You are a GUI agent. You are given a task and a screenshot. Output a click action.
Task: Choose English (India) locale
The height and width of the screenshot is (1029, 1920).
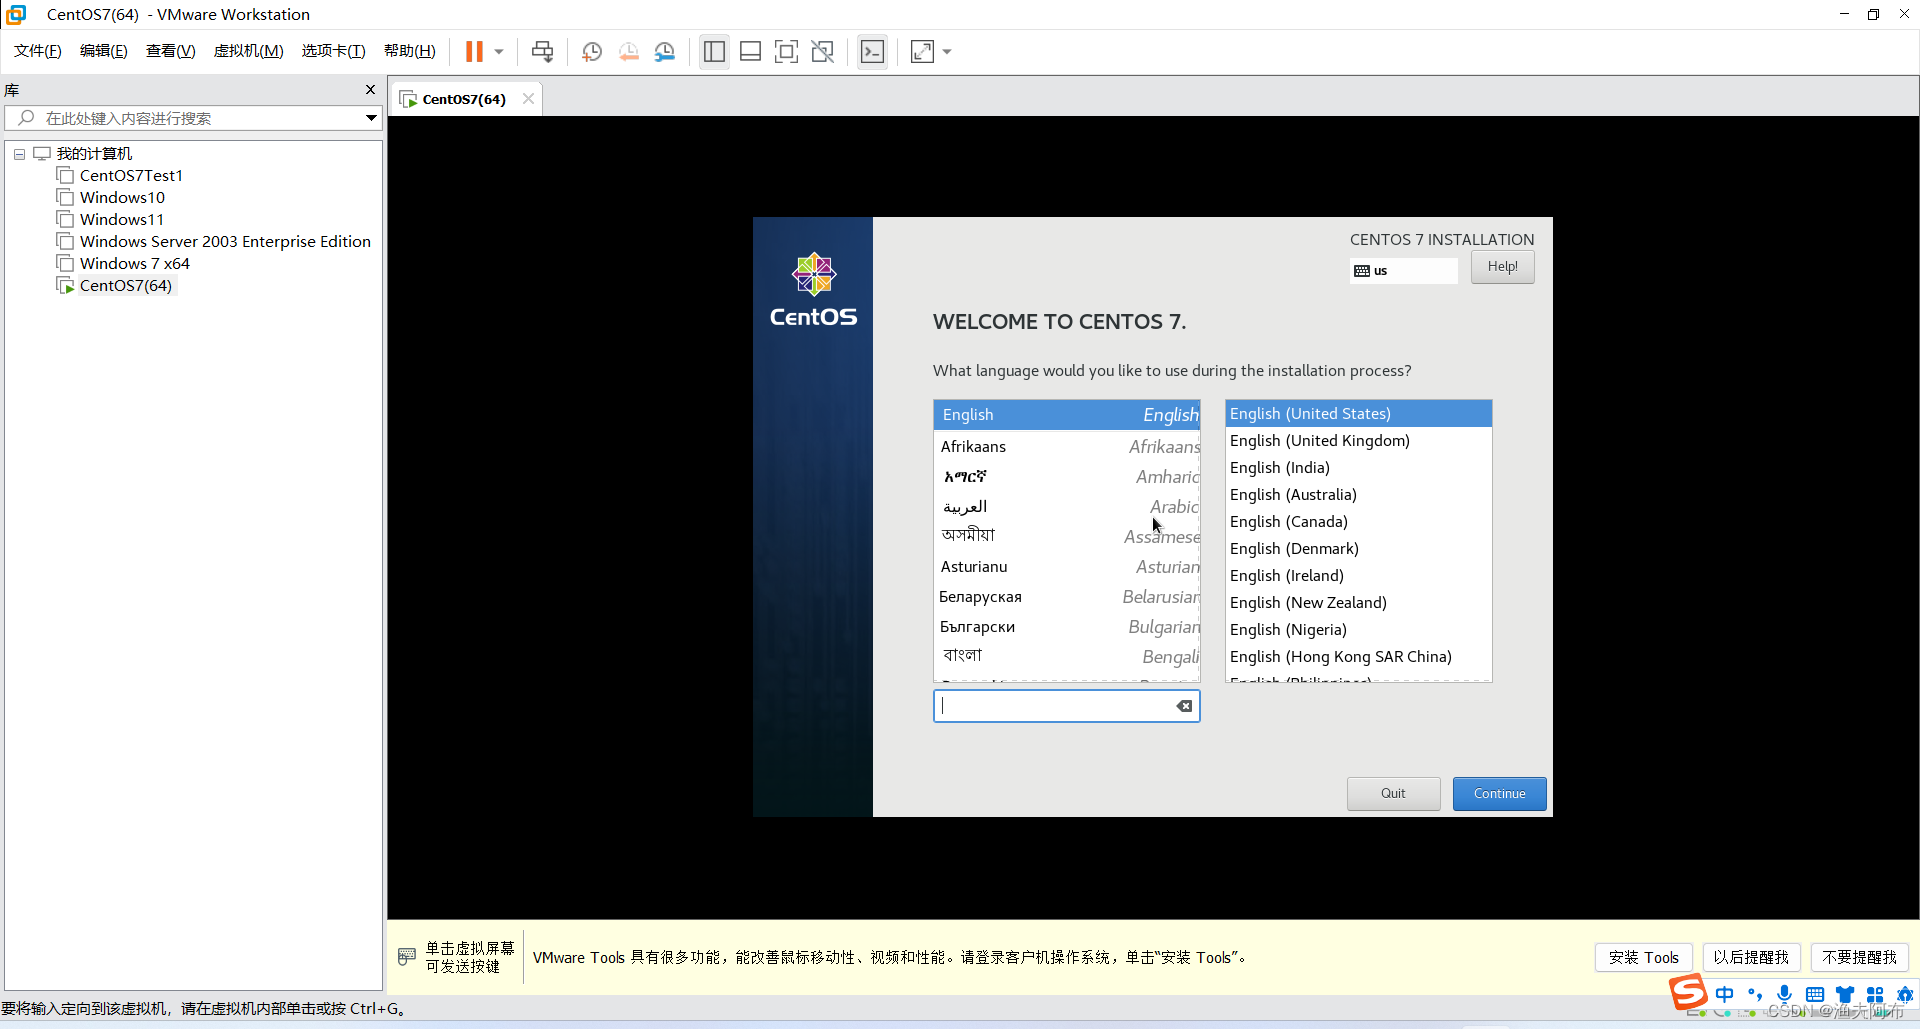(1358, 467)
